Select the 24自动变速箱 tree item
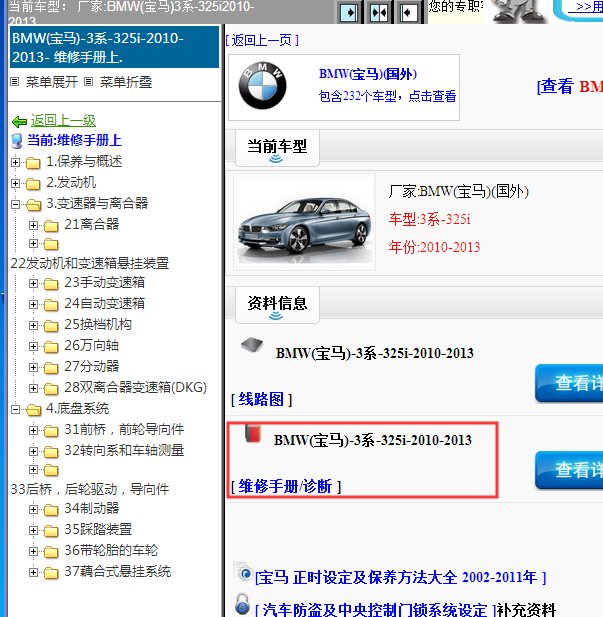 pyautogui.click(x=104, y=303)
